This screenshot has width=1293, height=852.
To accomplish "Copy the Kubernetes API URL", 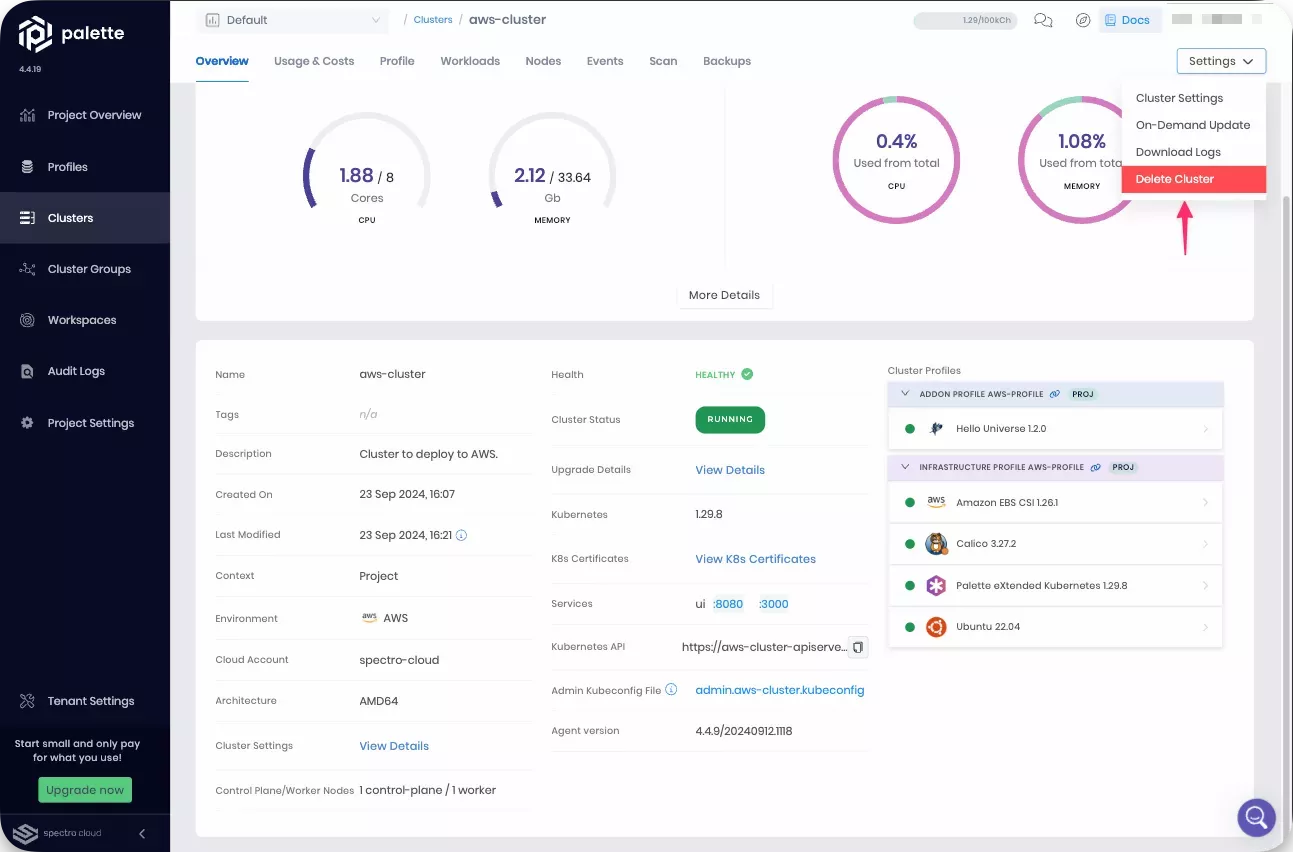I will (x=857, y=647).
